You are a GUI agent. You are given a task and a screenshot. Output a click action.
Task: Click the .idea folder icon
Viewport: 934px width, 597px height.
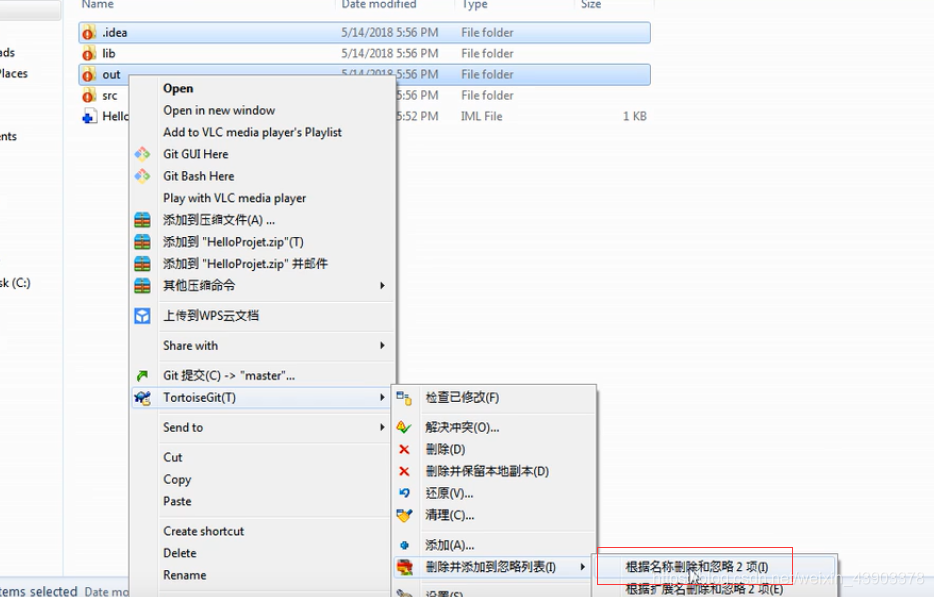tap(89, 33)
